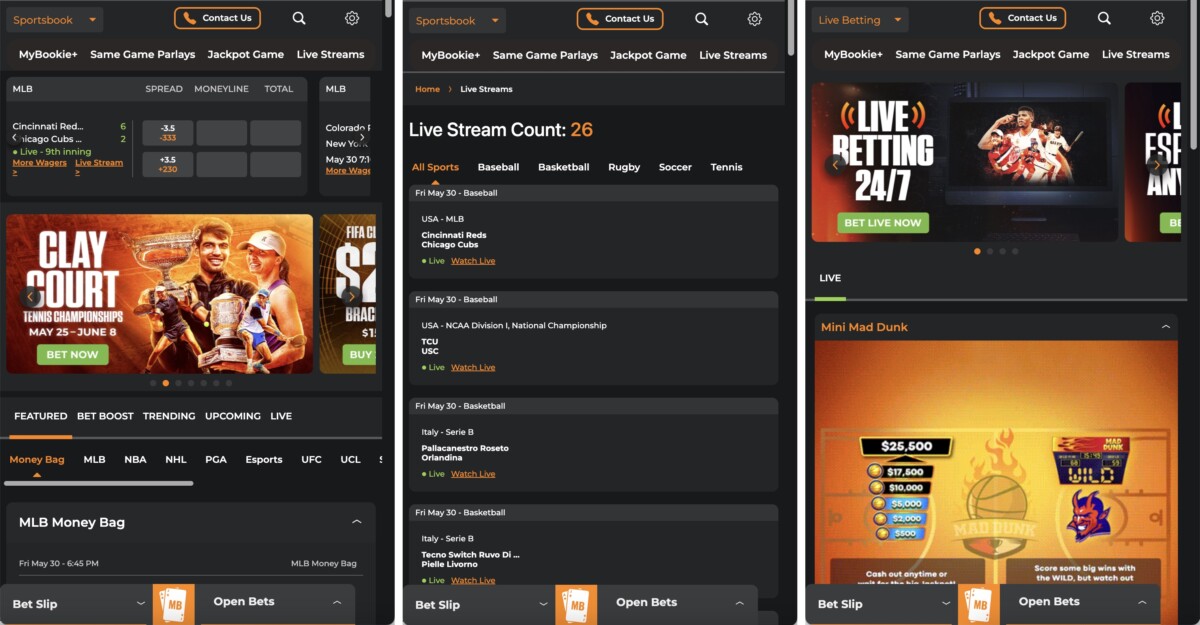Go to previous Live Betting banner slide
Viewport: 1200px width, 625px height.
(x=836, y=165)
